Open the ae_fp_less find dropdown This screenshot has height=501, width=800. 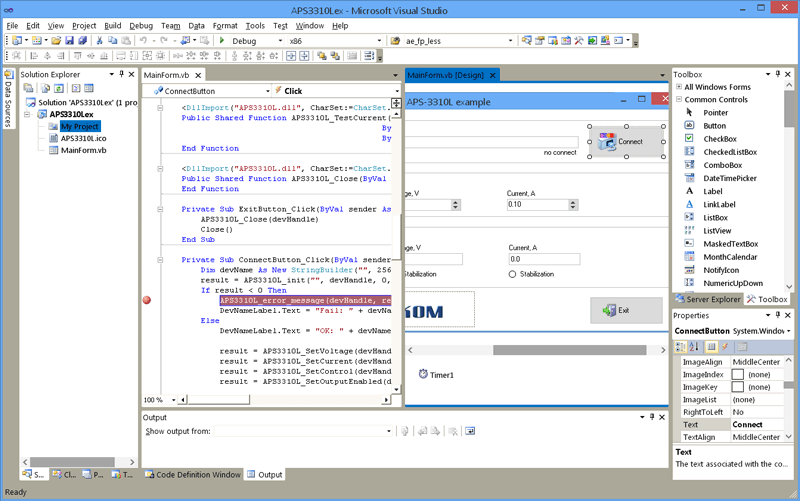510,41
